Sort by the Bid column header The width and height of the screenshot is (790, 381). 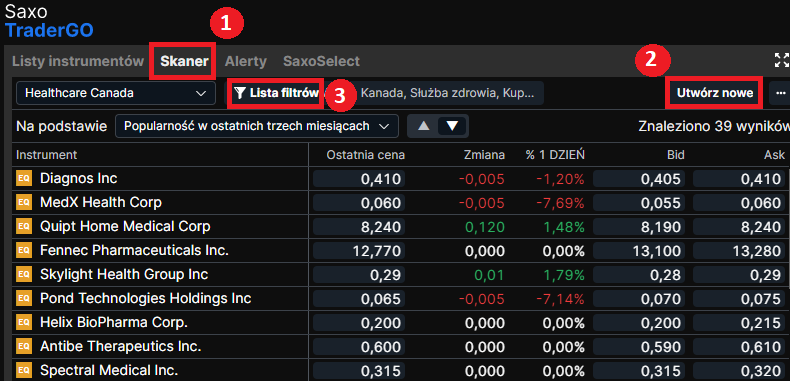[676, 155]
